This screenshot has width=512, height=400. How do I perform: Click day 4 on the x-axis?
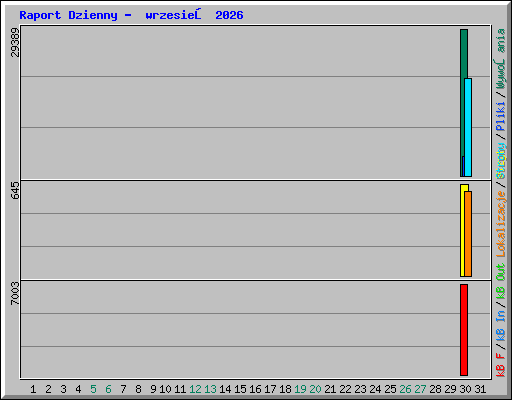(x=78, y=389)
